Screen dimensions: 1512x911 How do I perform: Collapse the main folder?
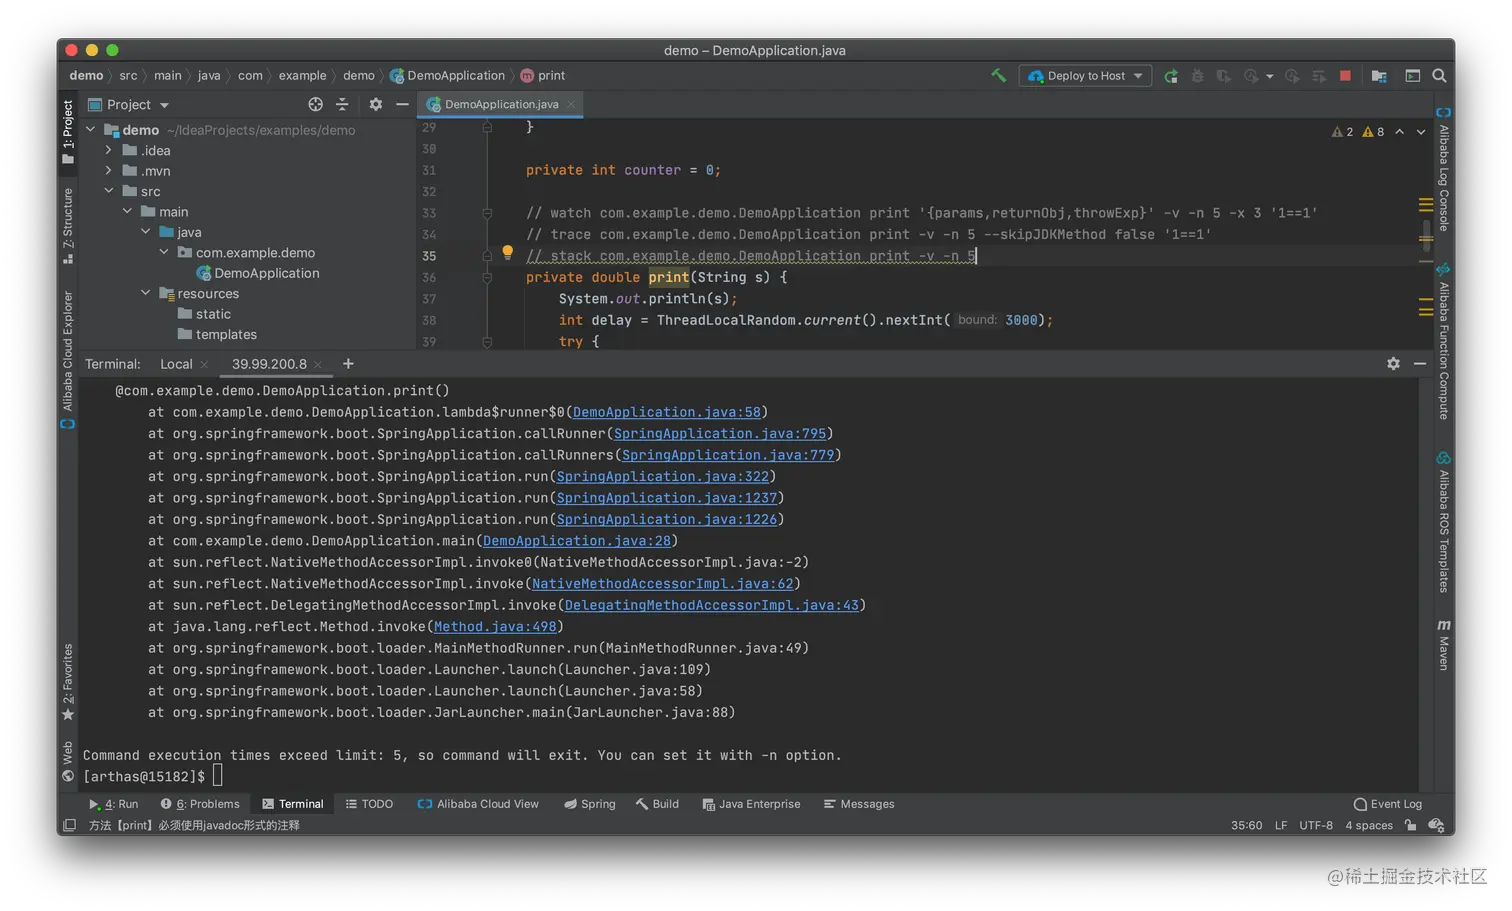pyautogui.click(x=127, y=212)
